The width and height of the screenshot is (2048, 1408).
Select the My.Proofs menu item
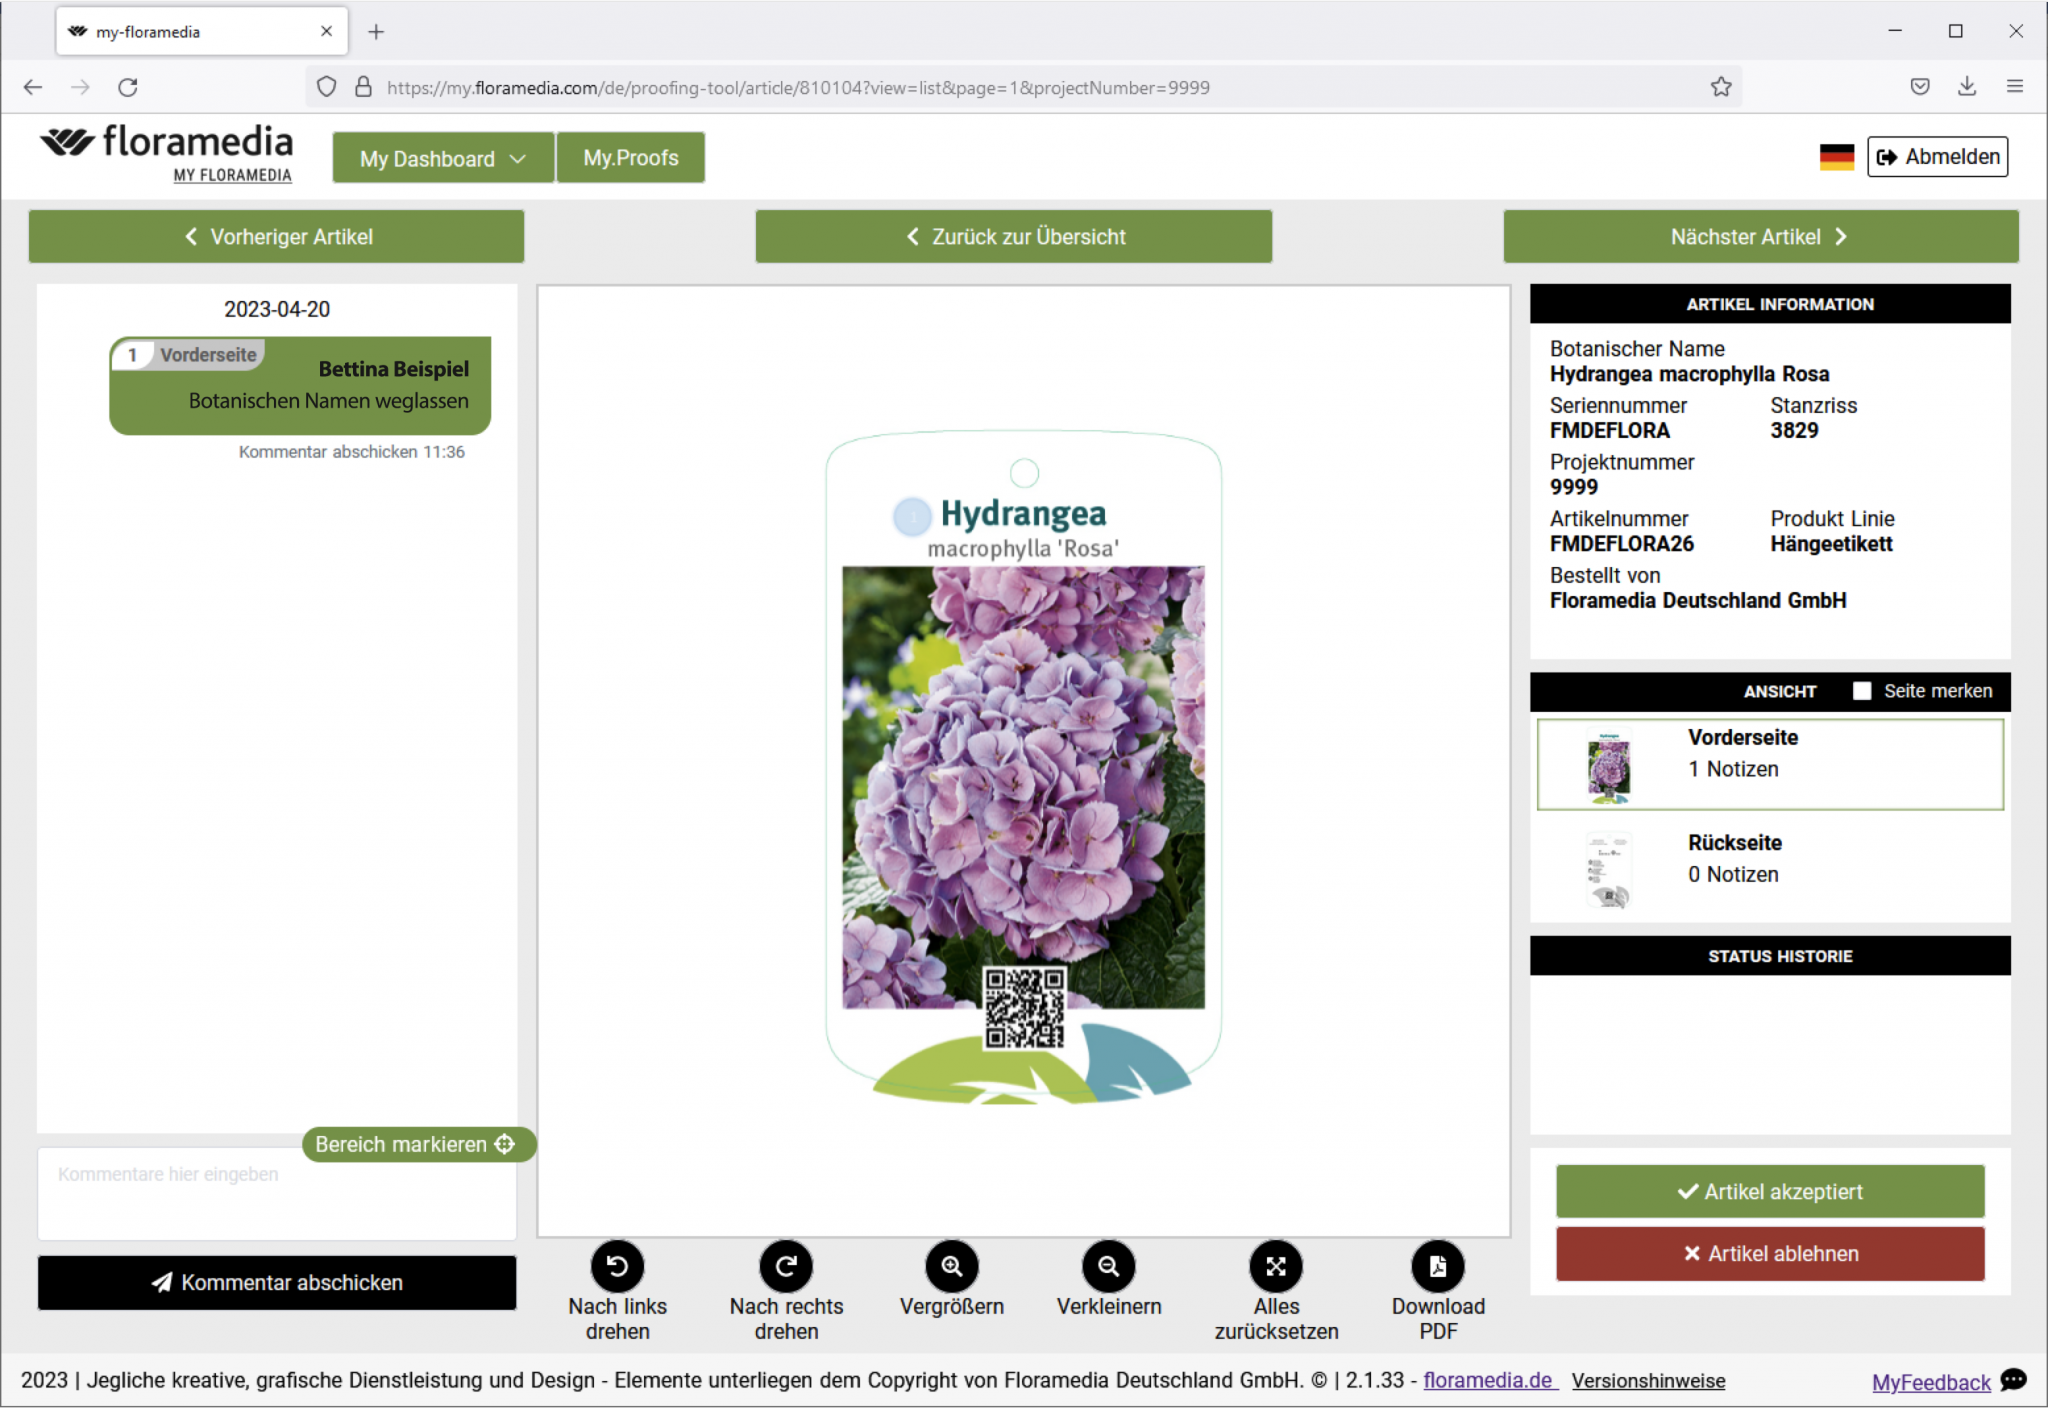pos(631,157)
